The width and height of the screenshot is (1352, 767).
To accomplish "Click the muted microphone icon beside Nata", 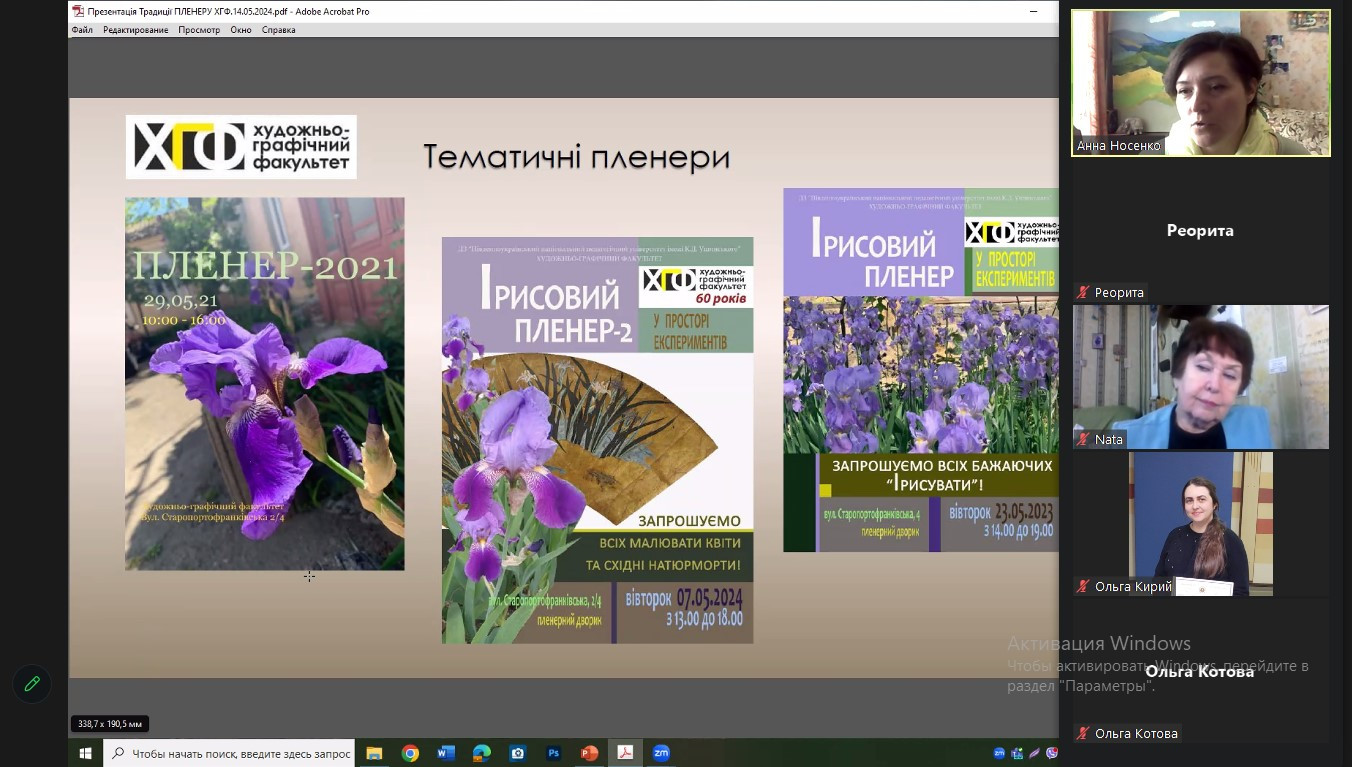I will tap(1082, 440).
